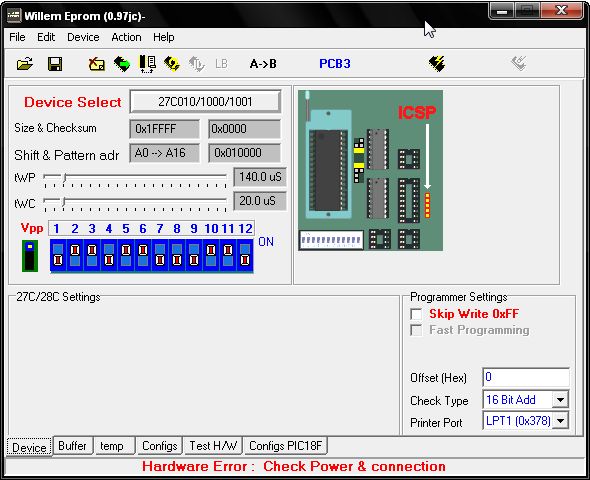Enable Skip Write 0xFF checkbox
Screen dimensions: 590x480
(416, 314)
